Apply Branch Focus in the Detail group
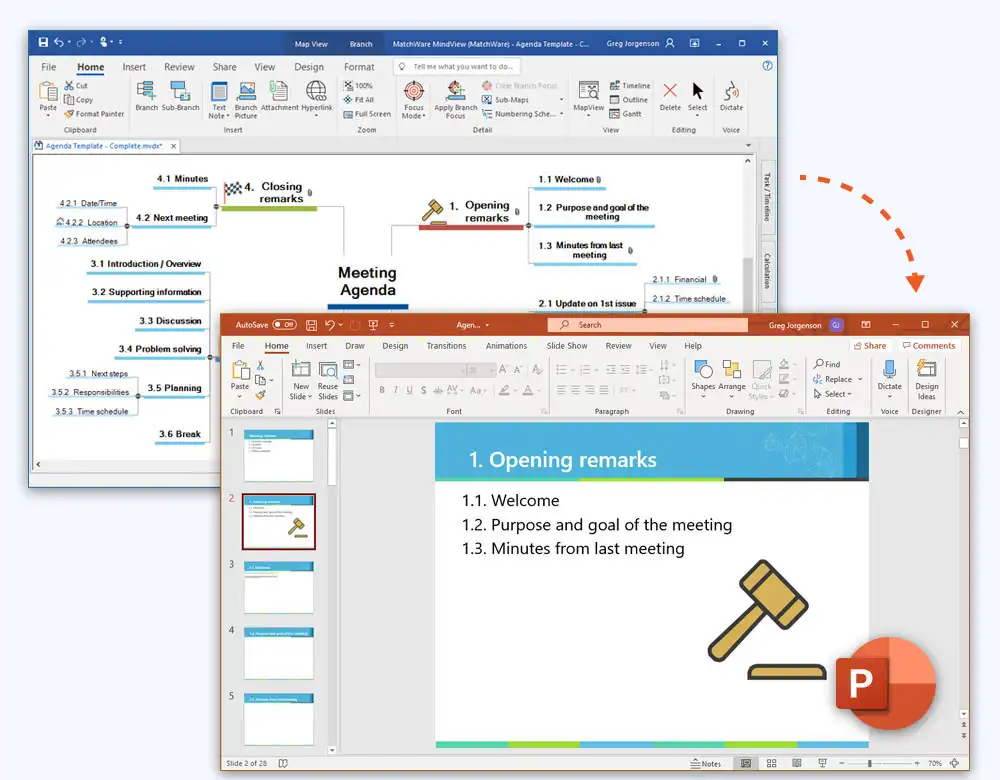This screenshot has height=780, width=1000. point(456,100)
